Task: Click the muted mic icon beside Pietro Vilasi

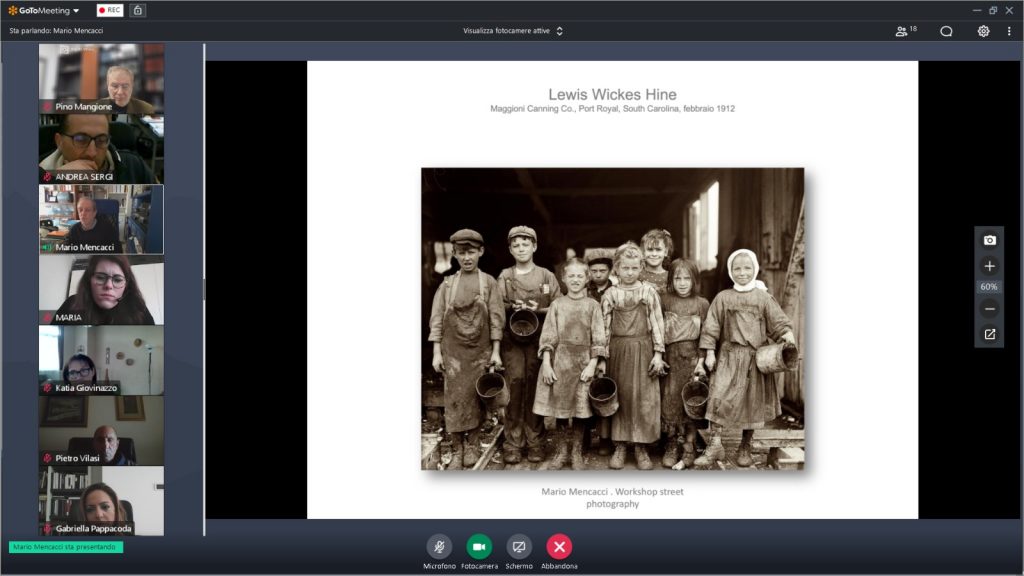Action: pyautogui.click(x=47, y=458)
